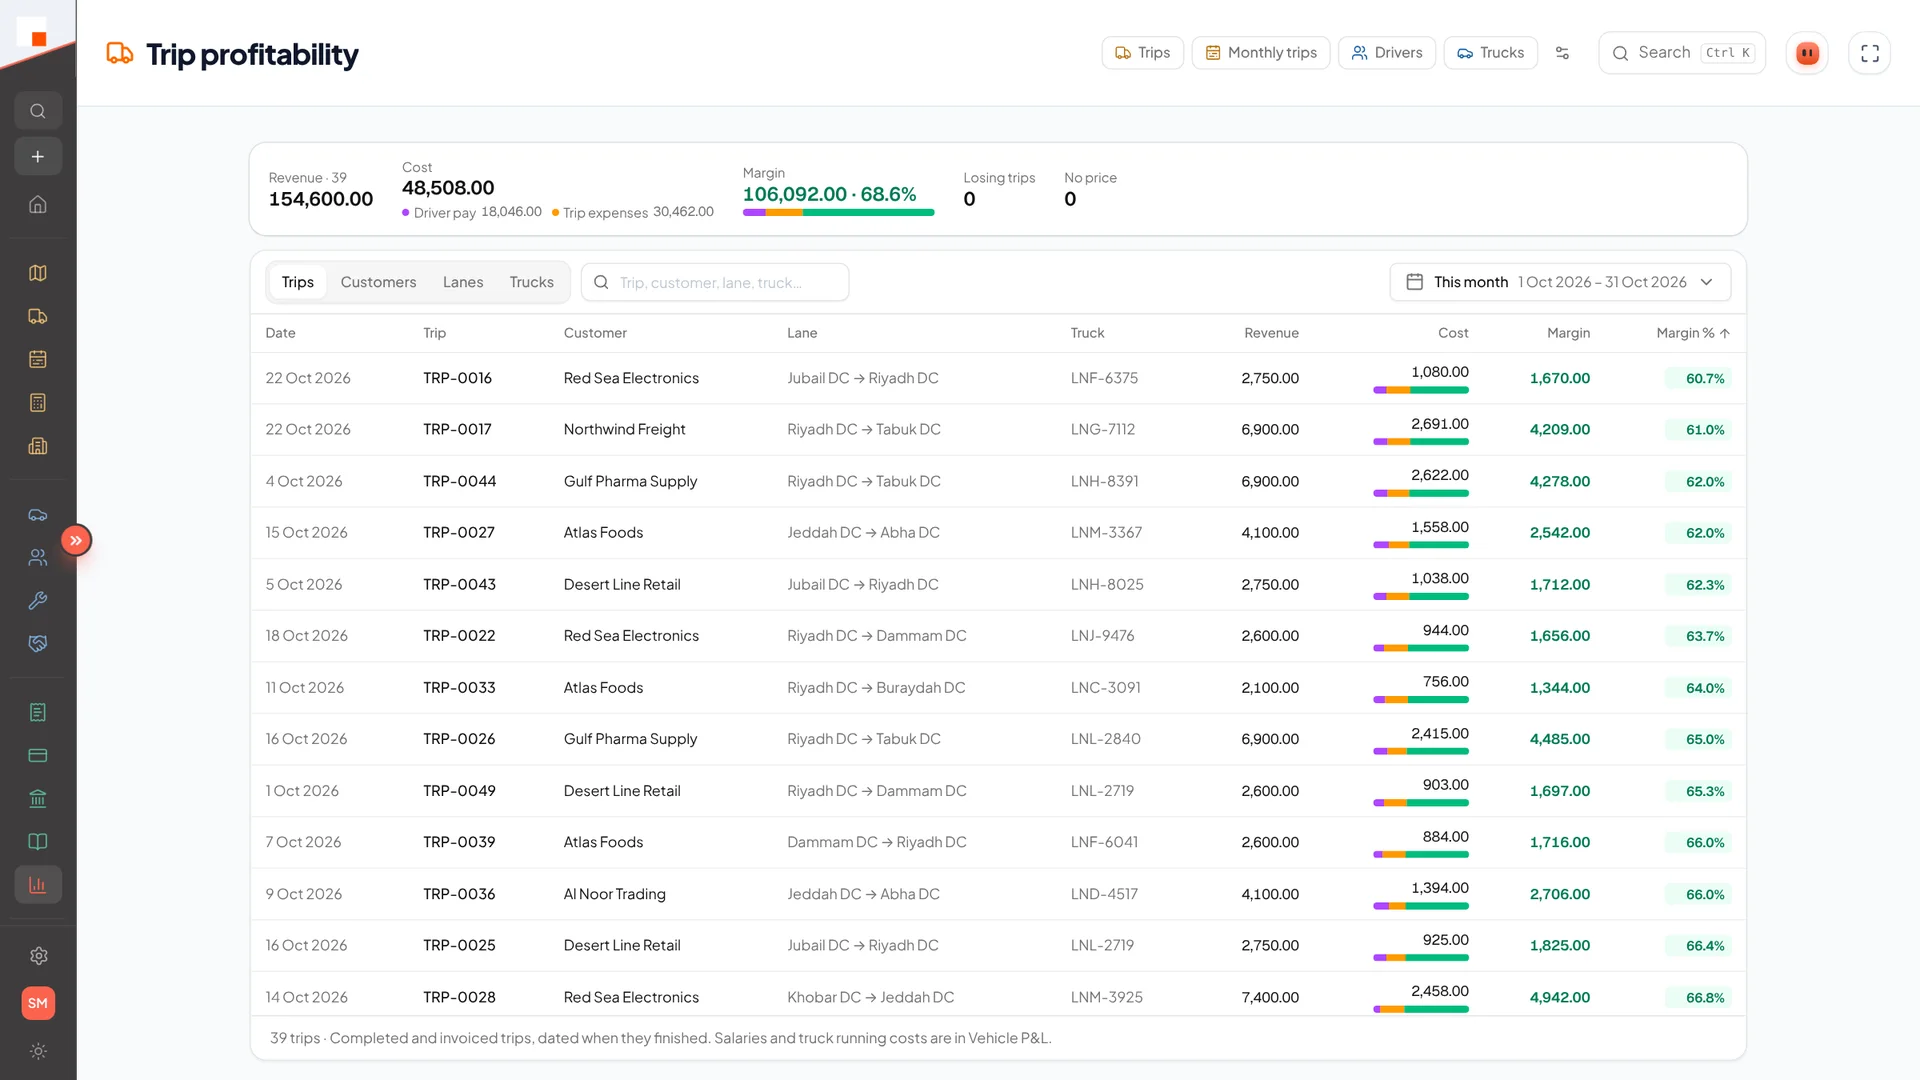Focus the trip, customer, lane search field

click(715, 282)
